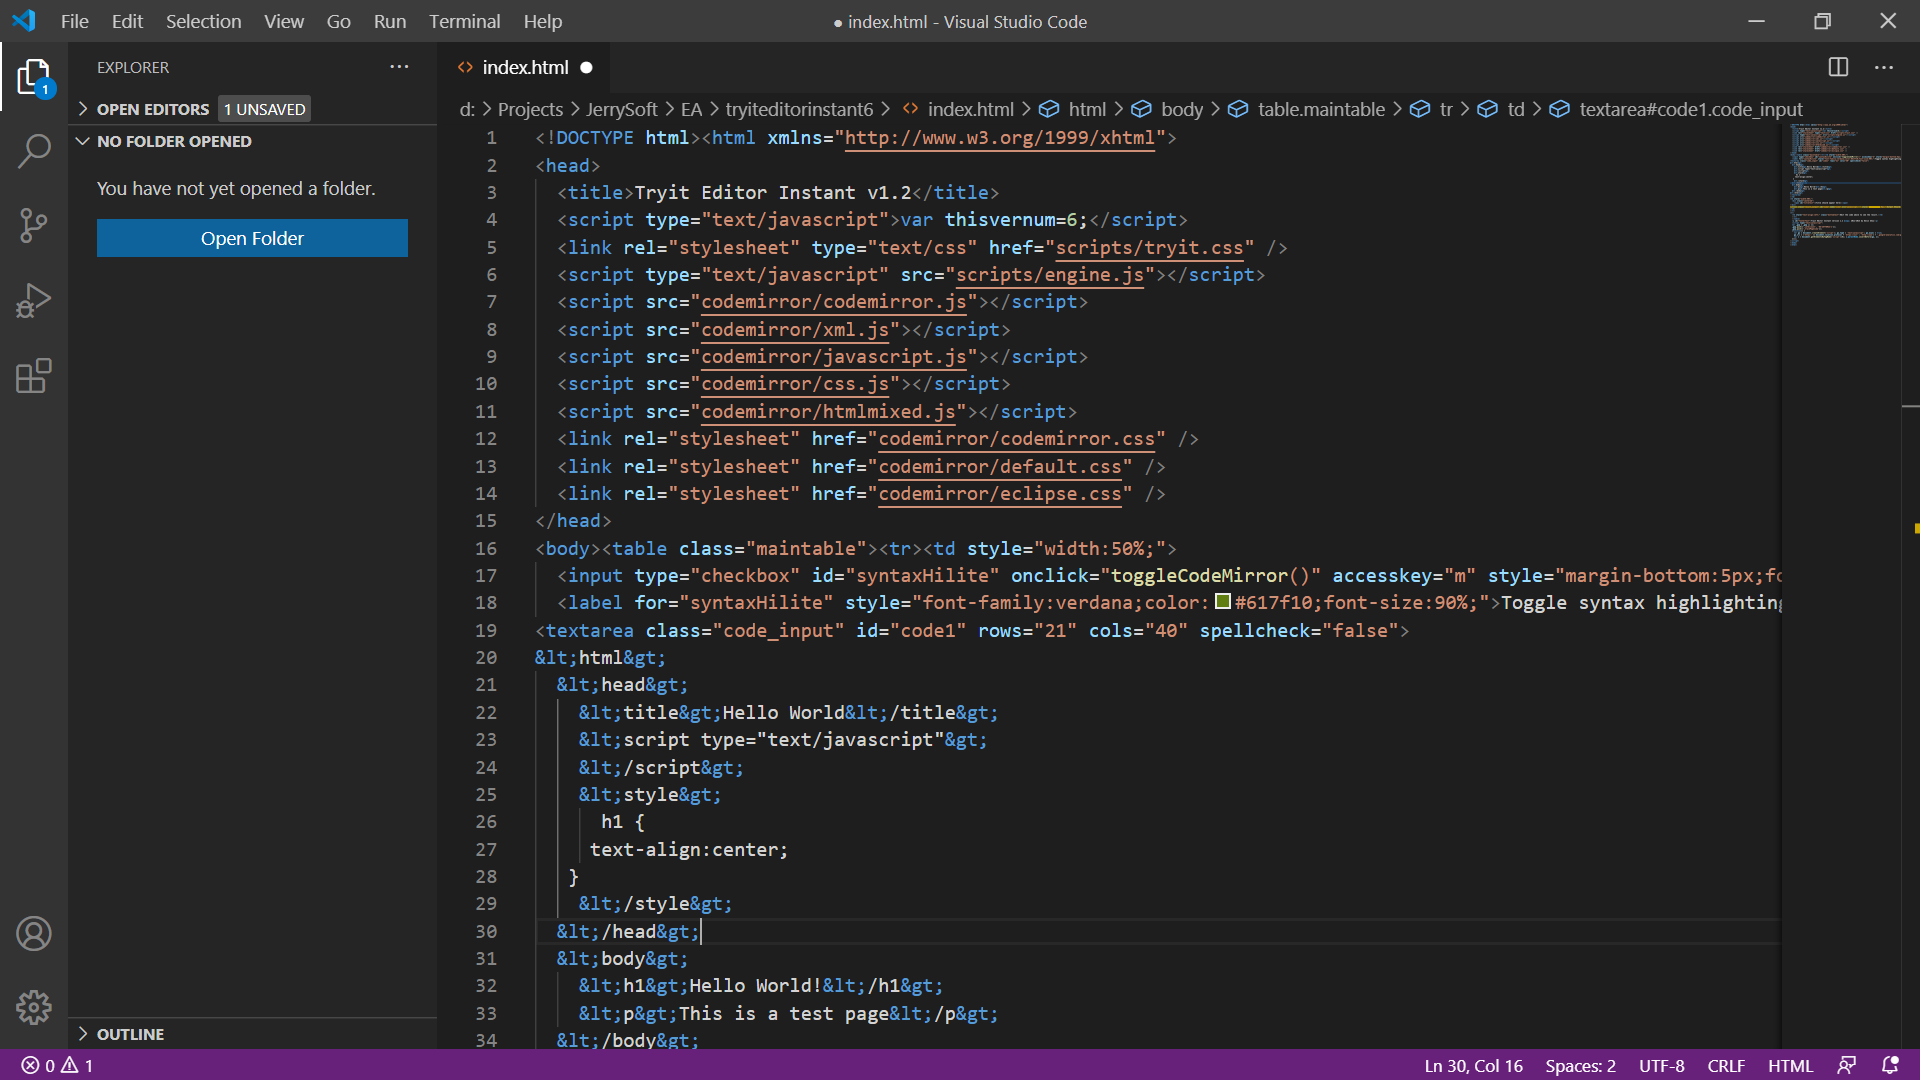Open Explorer Views and More Actions ellipsis
Image resolution: width=1920 pixels, height=1080 pixels.
click(x=399, y=67)
